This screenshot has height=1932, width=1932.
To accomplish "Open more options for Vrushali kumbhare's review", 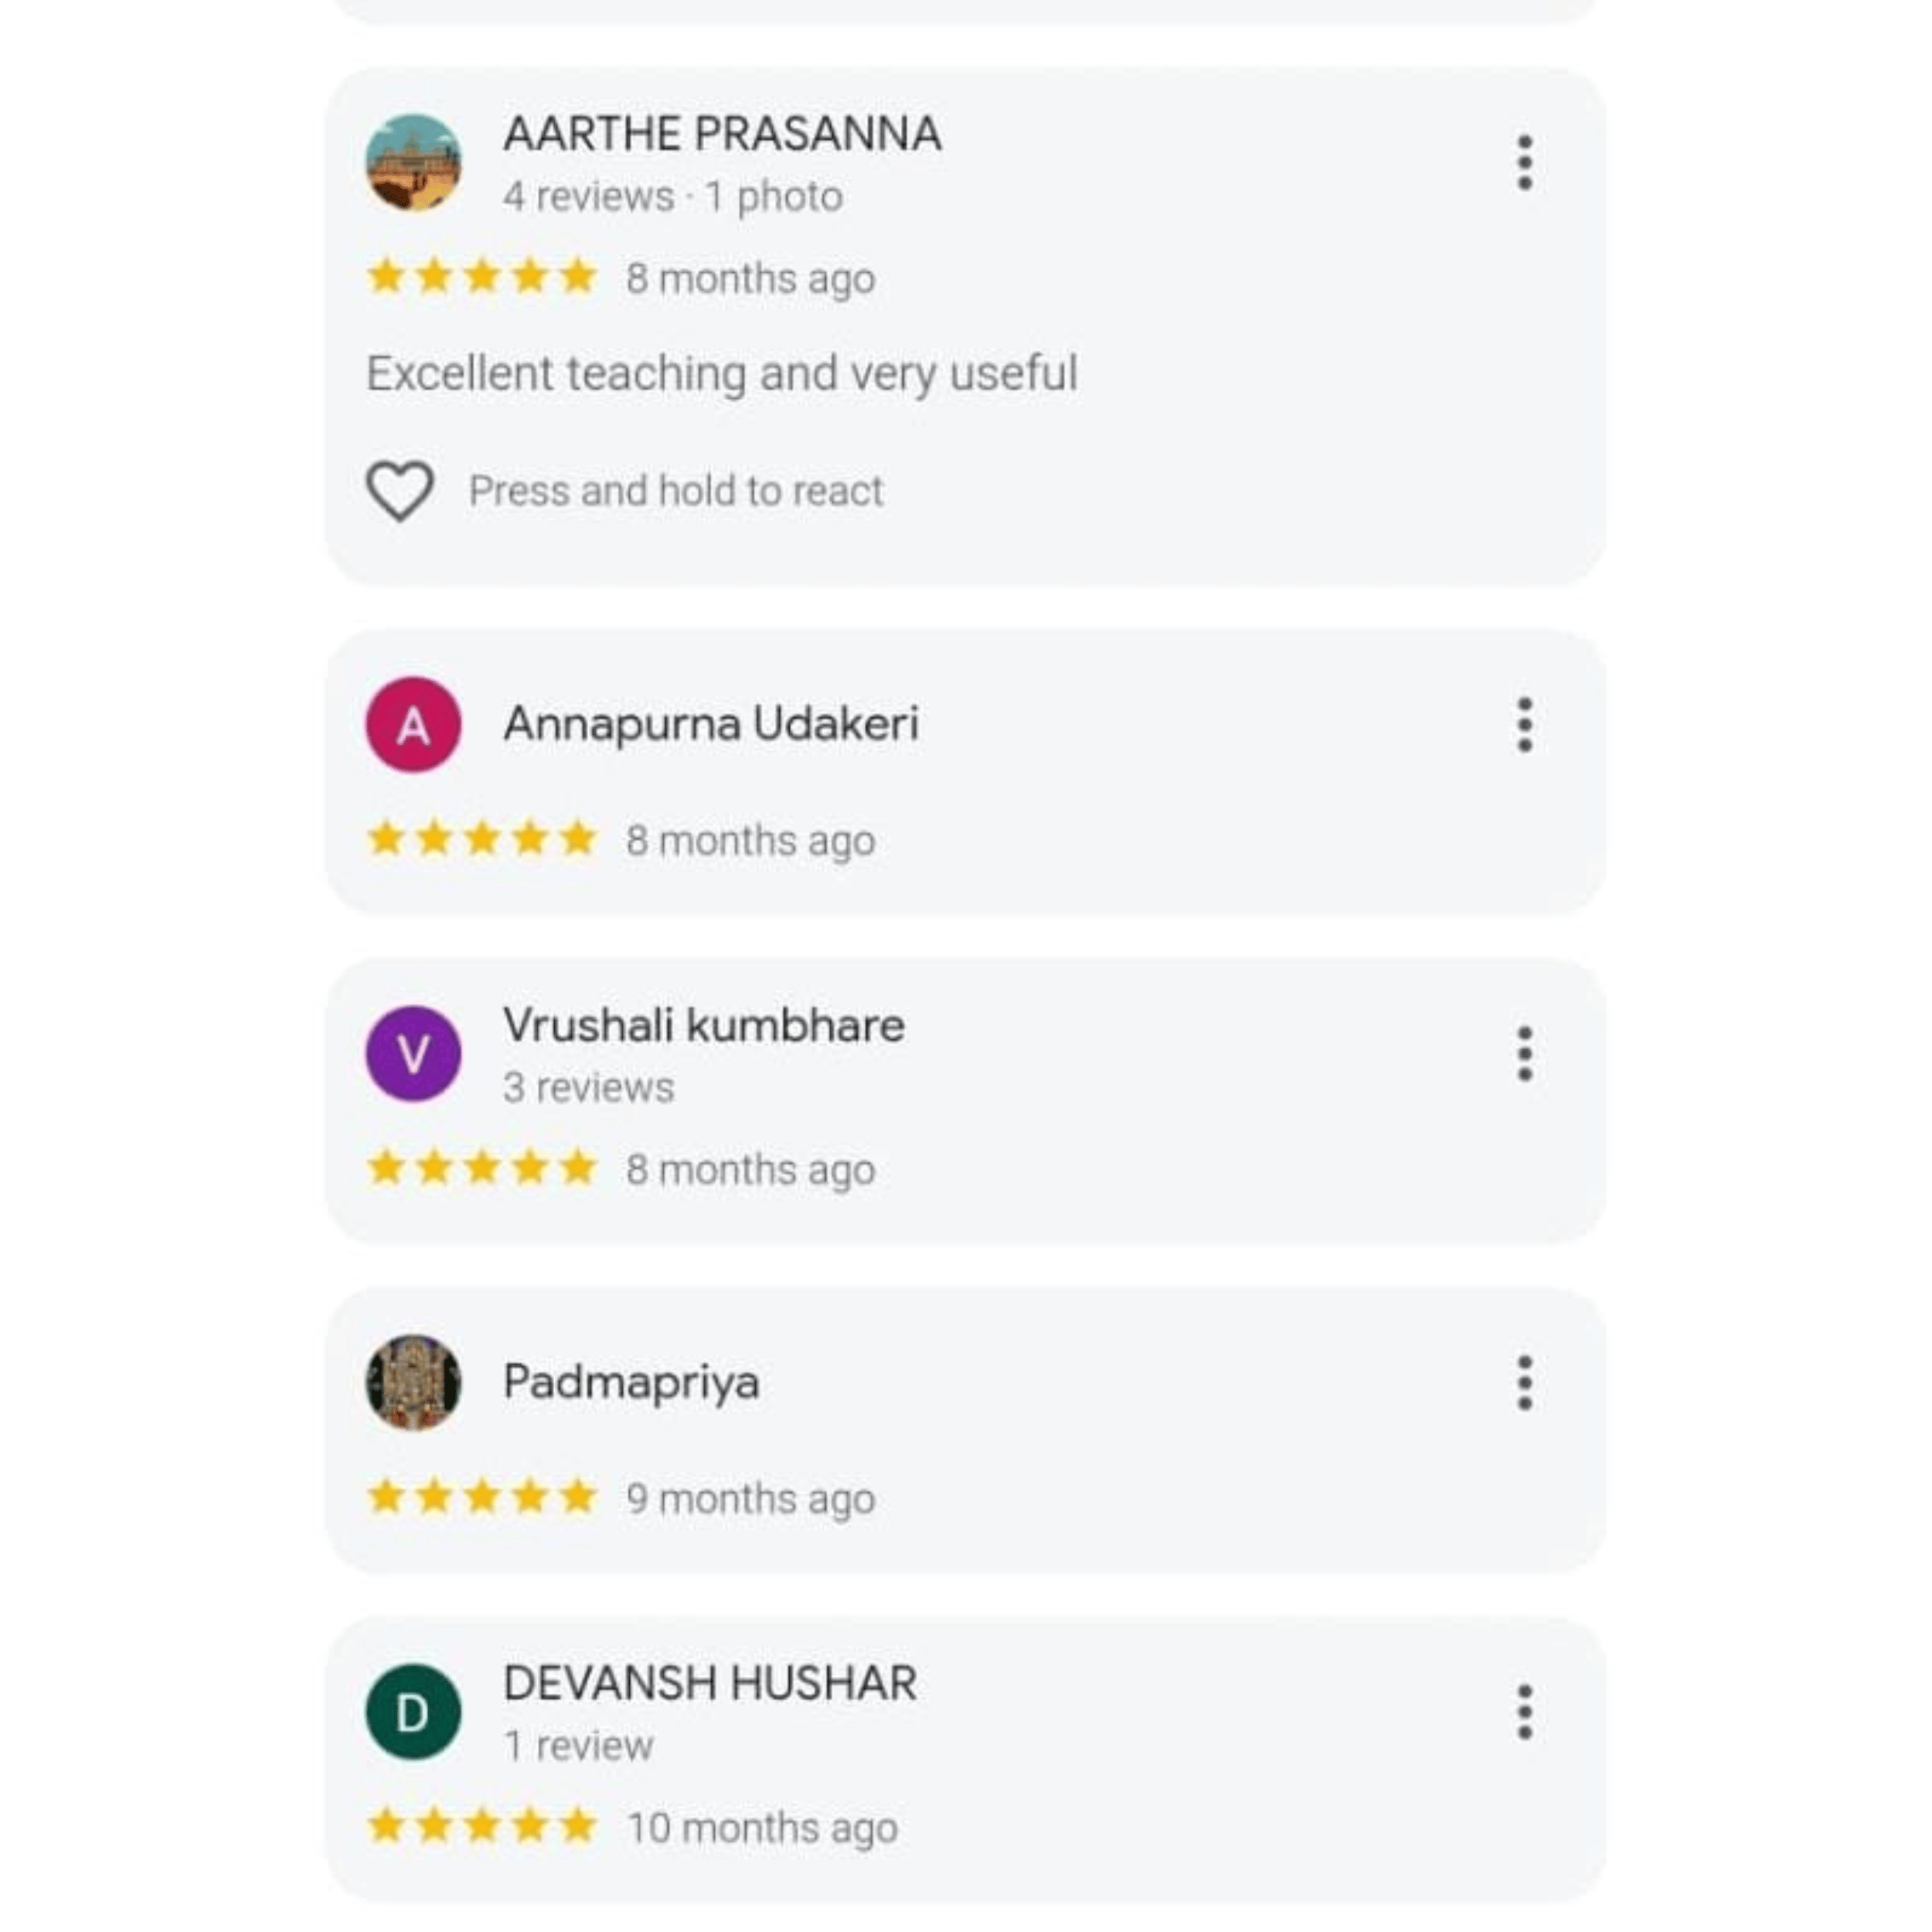I will tap(1524, 1053).
